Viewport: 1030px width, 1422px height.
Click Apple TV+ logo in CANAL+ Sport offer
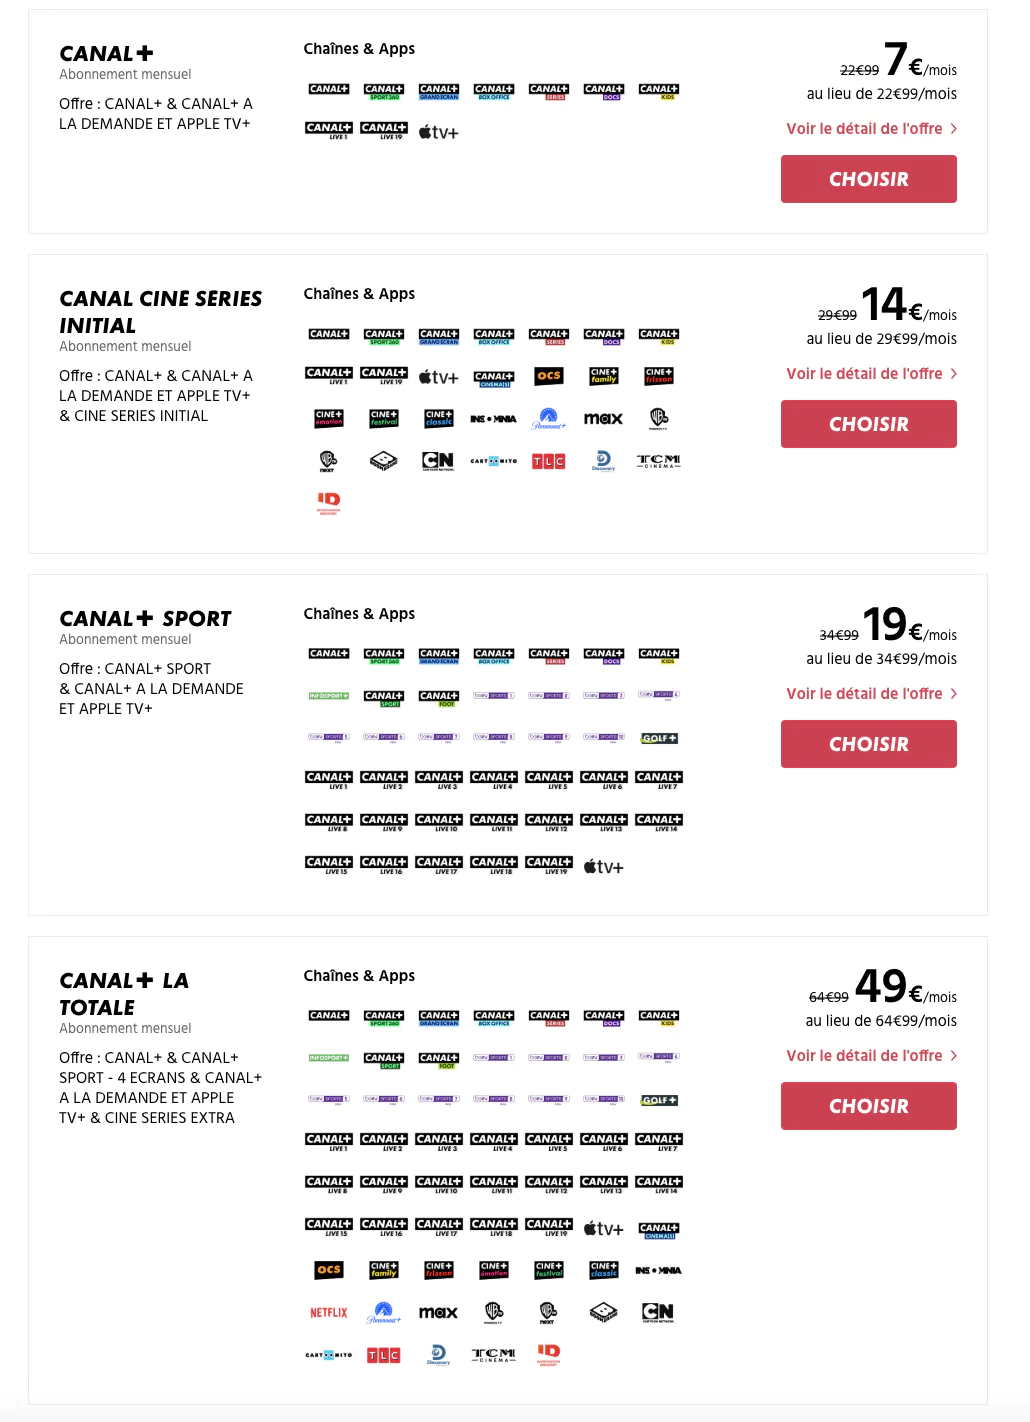tap(603, 866)
